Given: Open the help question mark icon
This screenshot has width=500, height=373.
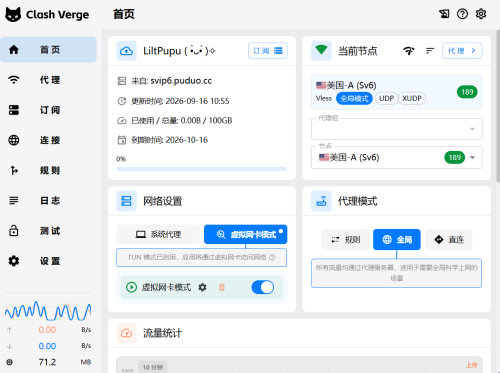Looking at the screenshot, I should click(462, 14).
